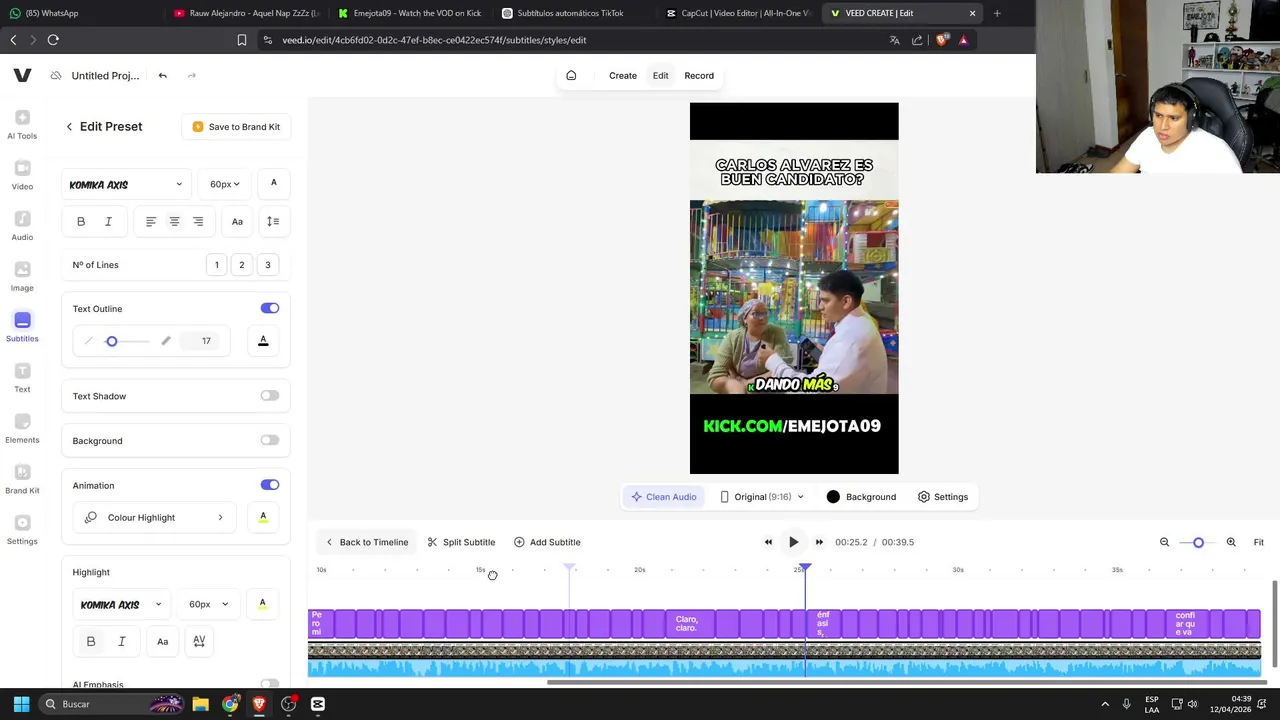Open the Elements sidebar panel
The height and width of the screenshot is (720, 1280).
(22, 429)
